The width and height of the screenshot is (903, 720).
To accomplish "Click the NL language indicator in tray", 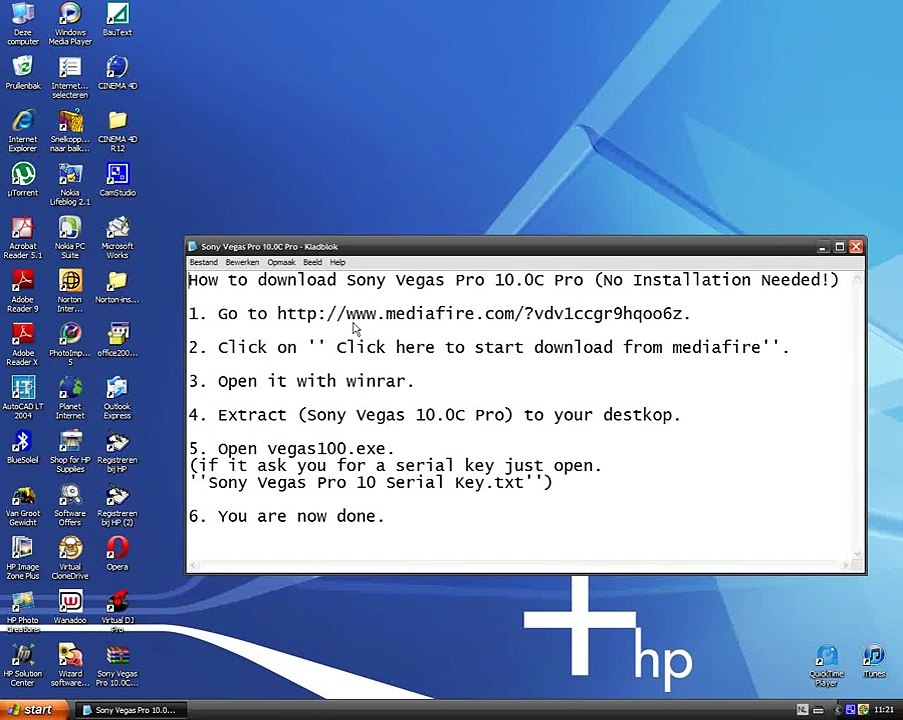I will click(802, 710).
